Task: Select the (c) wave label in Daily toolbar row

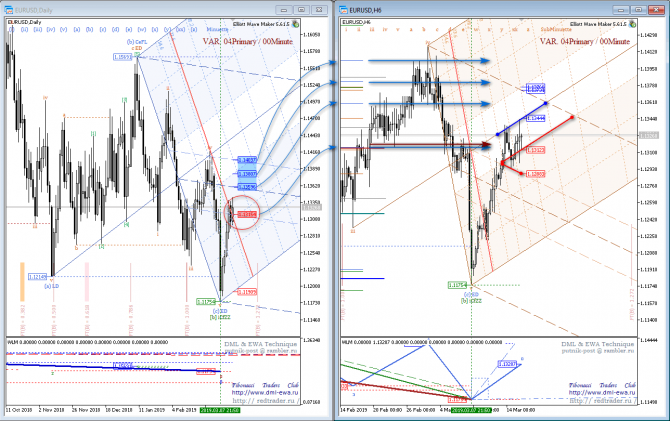Action: tap(103, 29)
